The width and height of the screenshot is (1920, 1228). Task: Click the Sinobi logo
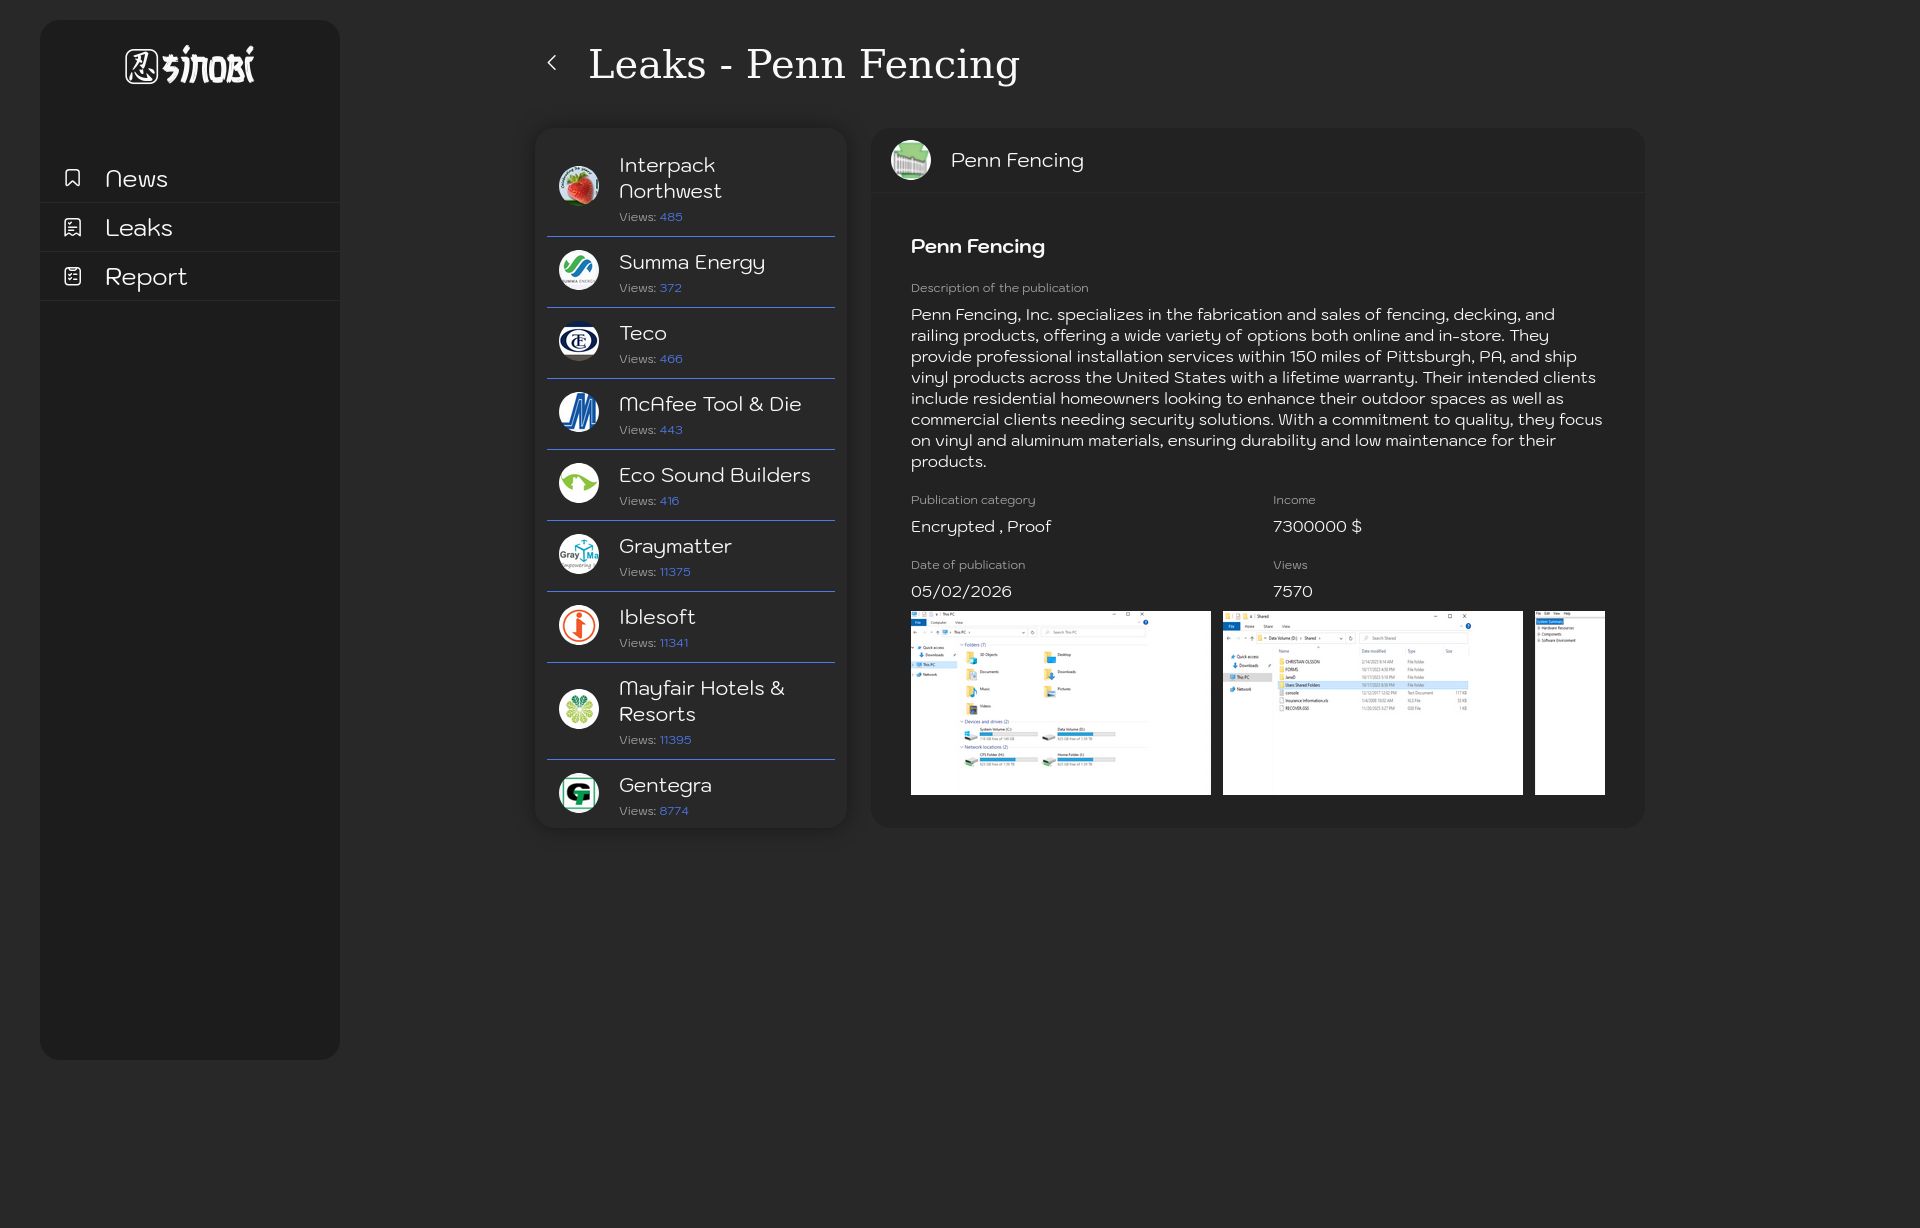coord(190,66)
